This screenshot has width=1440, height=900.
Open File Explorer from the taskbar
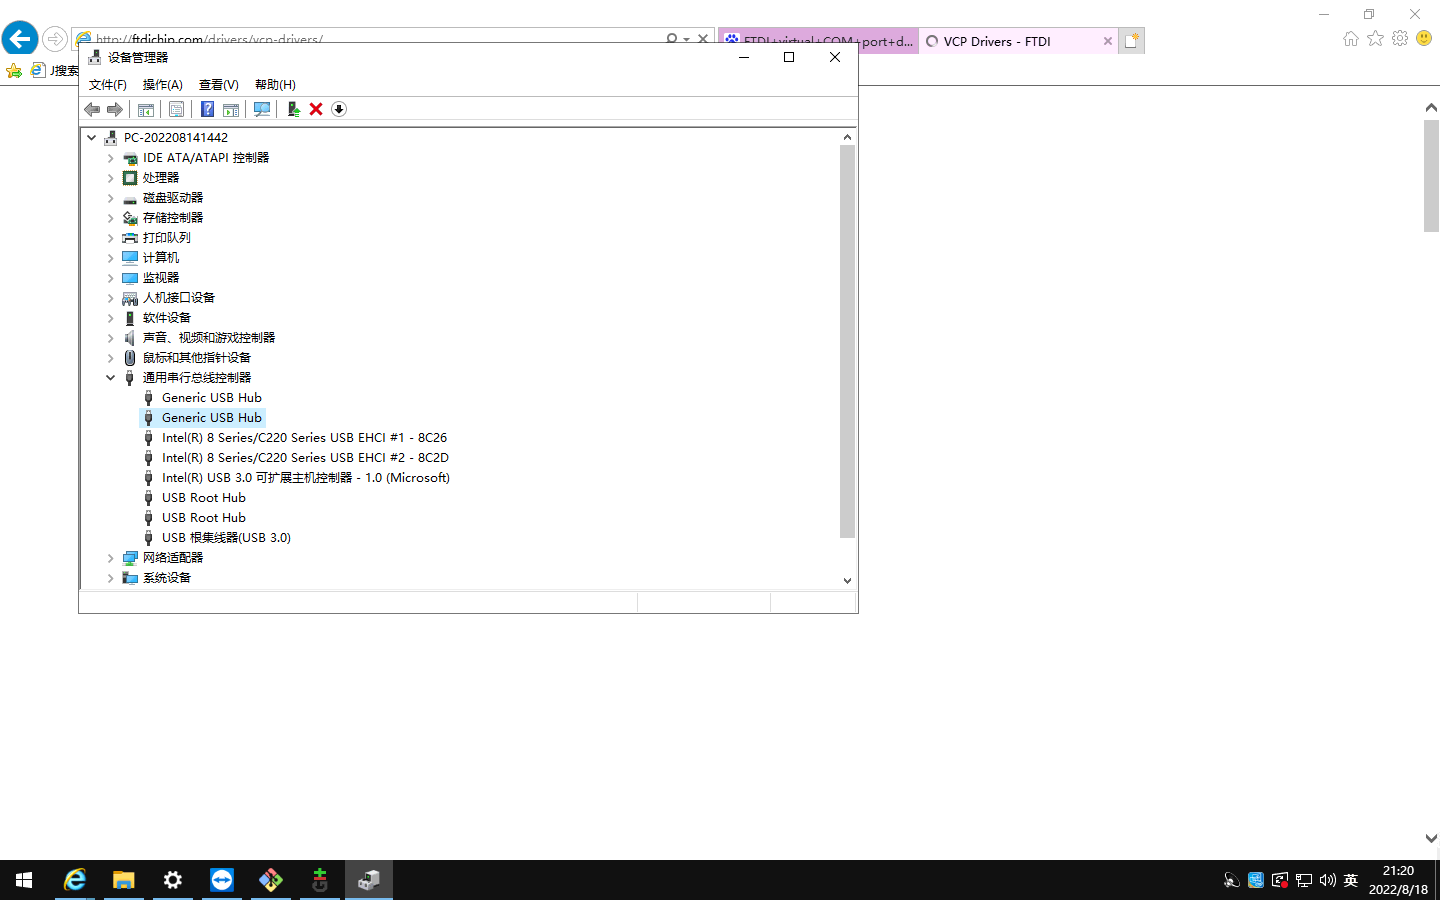point(124,880)
